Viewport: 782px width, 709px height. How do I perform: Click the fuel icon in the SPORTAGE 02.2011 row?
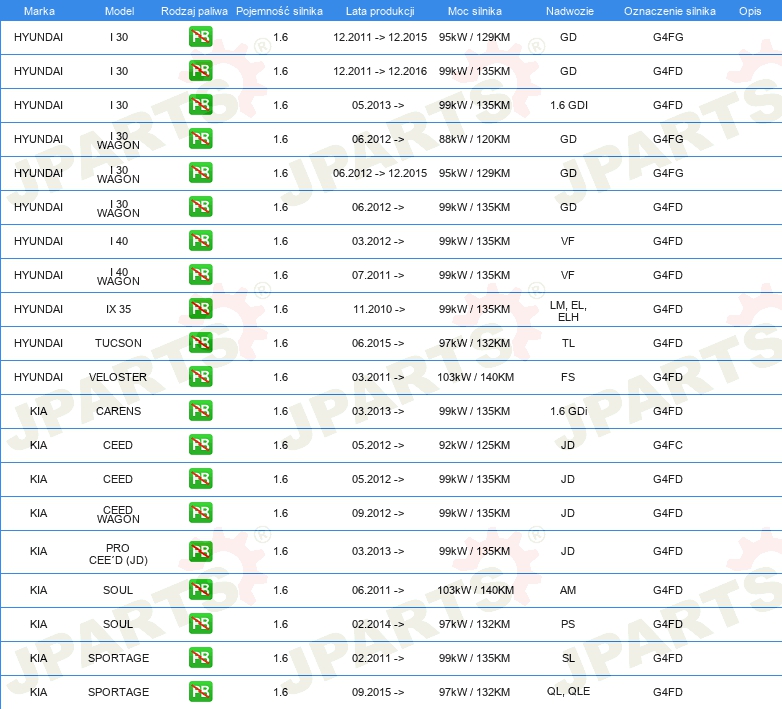200,657
